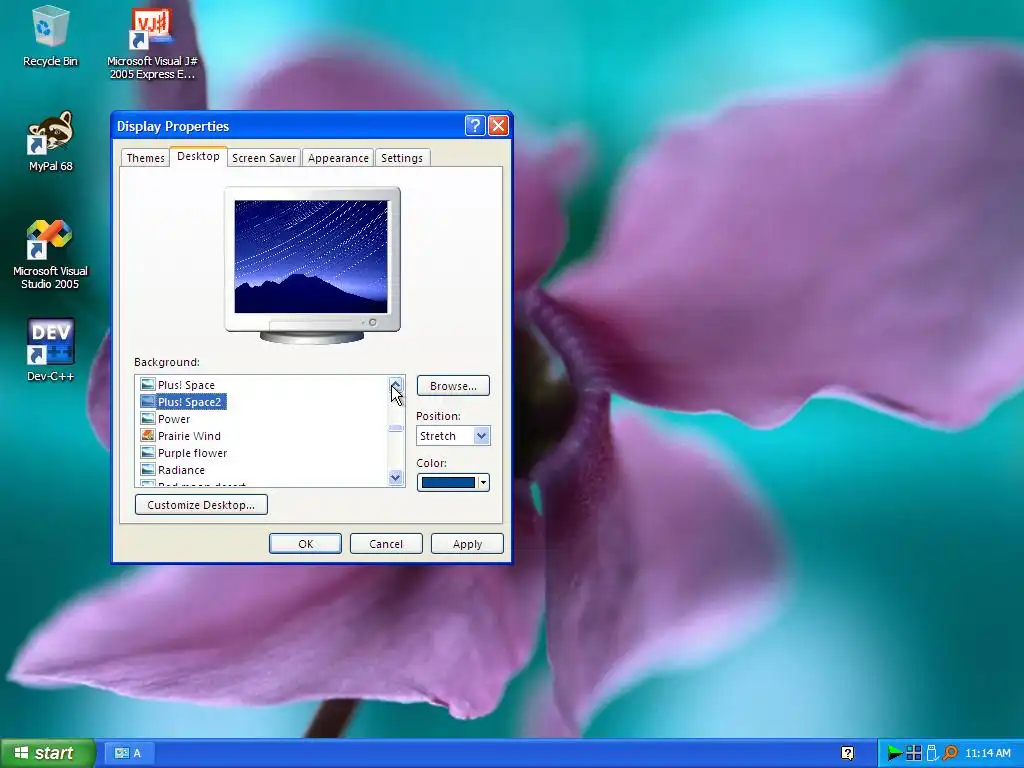Choose the Radiance background
The image size is (1024, 768).
pyautogui.click(x=182, y=470)
